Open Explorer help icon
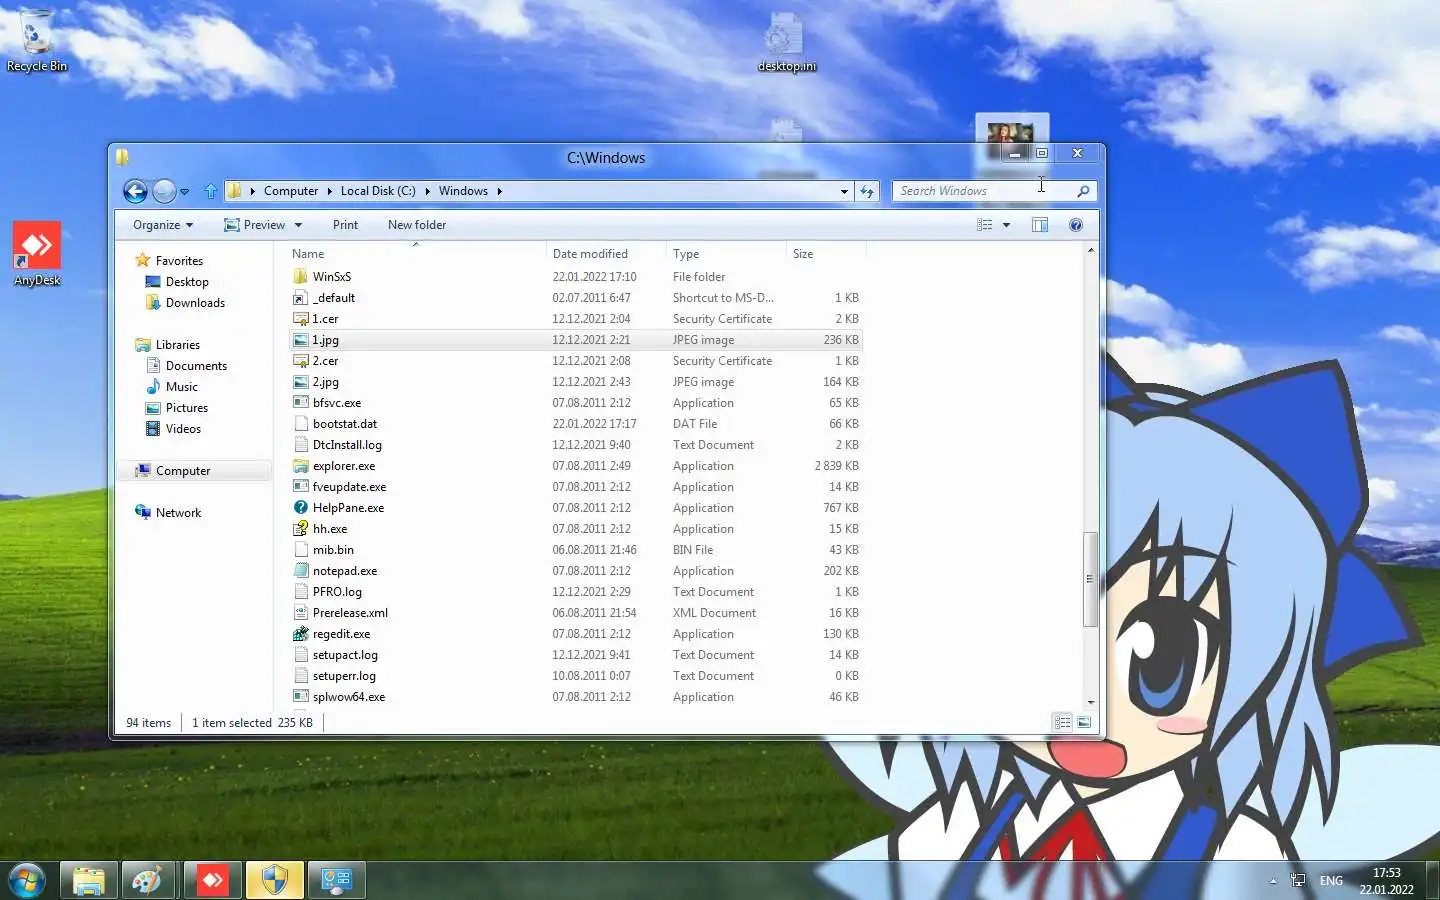The height and width of the screenshot is (900, 1440). point(1076,225)
